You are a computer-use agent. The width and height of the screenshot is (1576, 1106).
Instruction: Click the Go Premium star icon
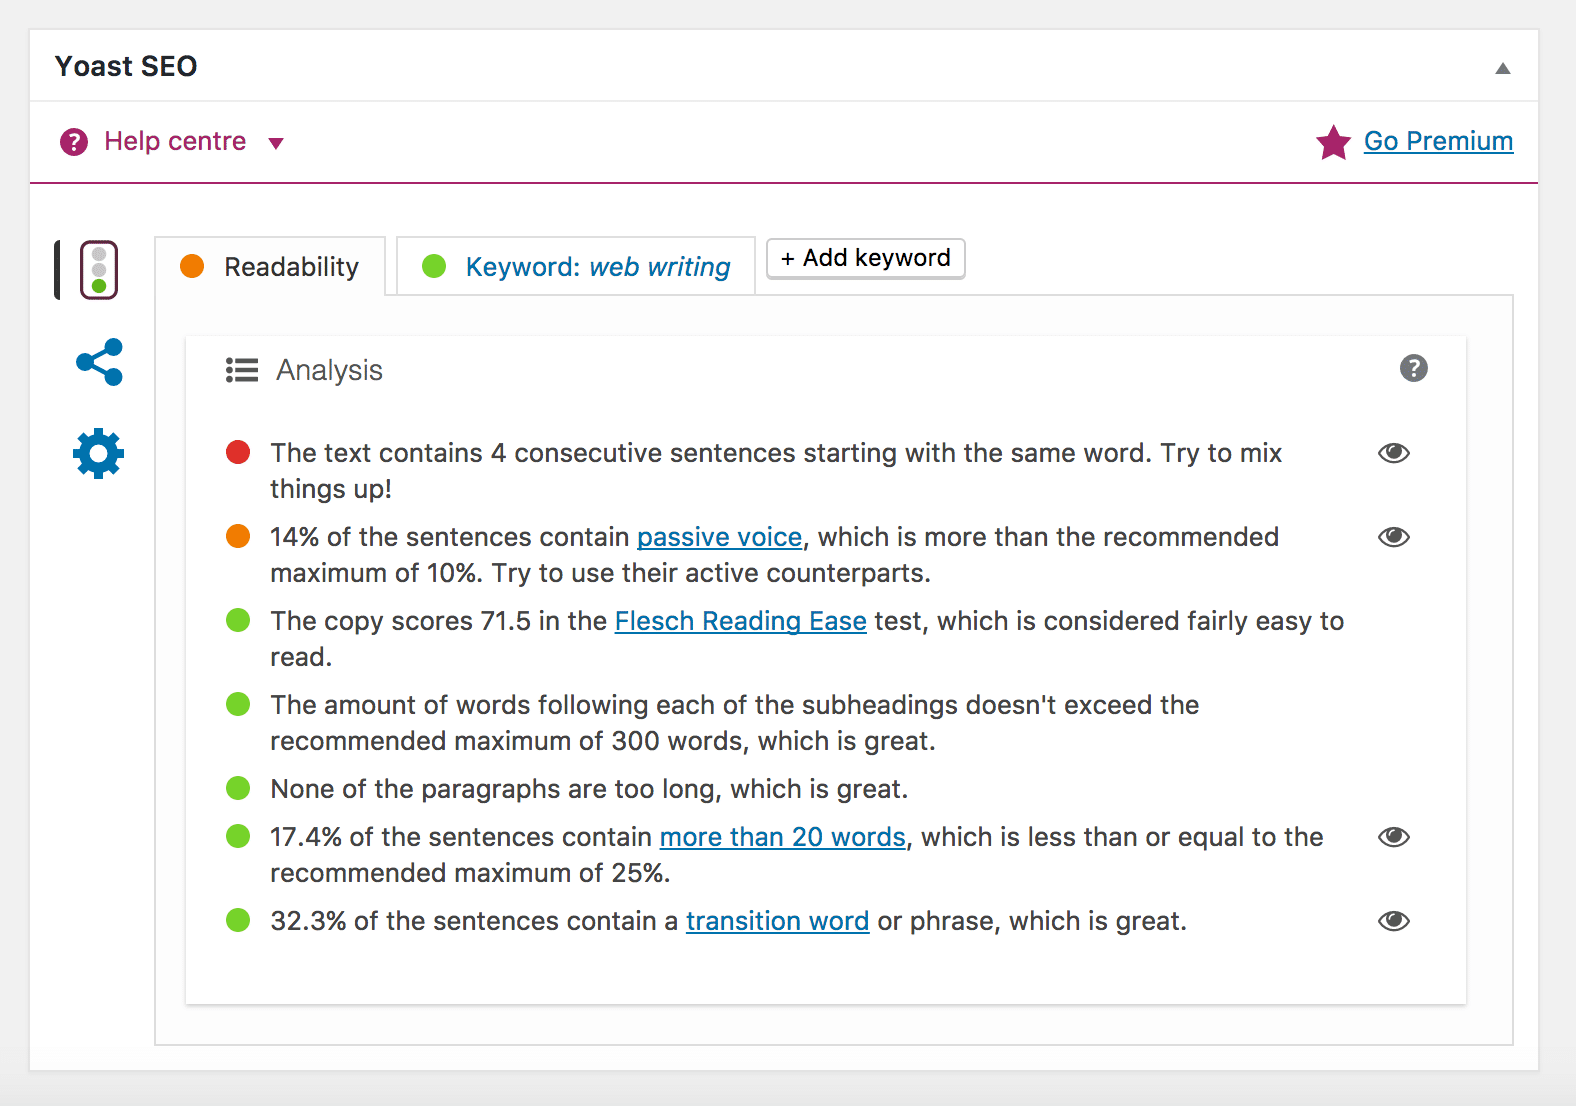[x=1333, y=142]
